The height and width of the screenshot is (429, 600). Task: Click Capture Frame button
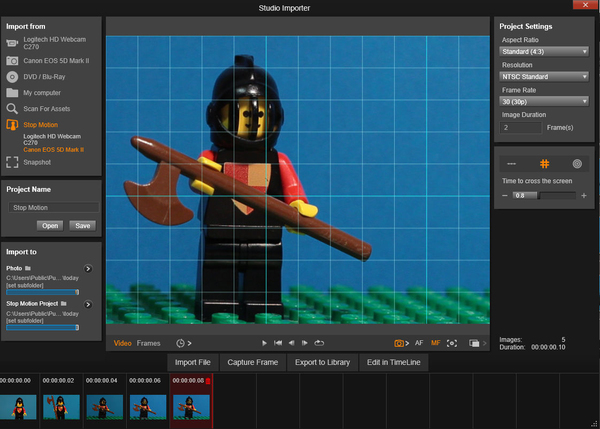pos(253,362)
